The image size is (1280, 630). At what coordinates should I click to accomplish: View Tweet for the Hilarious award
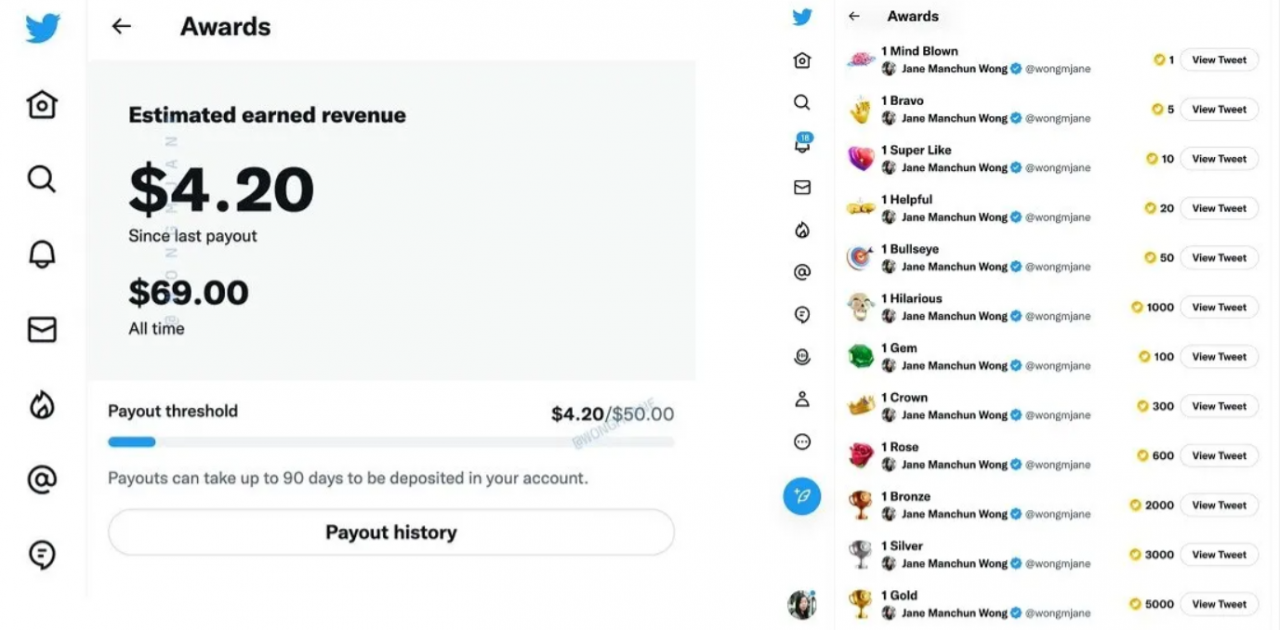[1219, 307]
